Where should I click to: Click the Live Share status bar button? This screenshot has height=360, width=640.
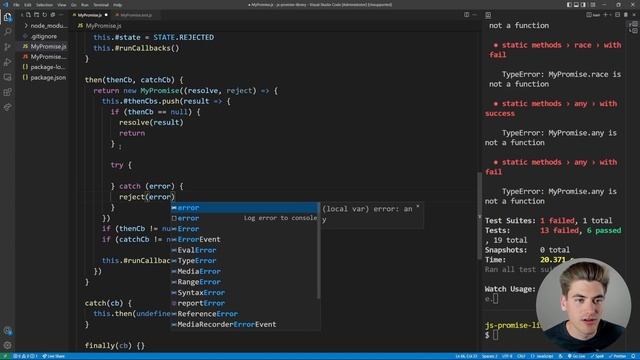54,356
